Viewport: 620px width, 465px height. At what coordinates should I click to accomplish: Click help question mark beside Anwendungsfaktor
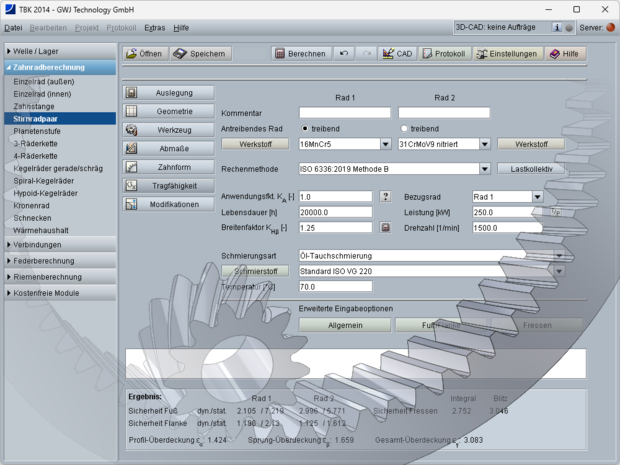click(x=386, y=197)
